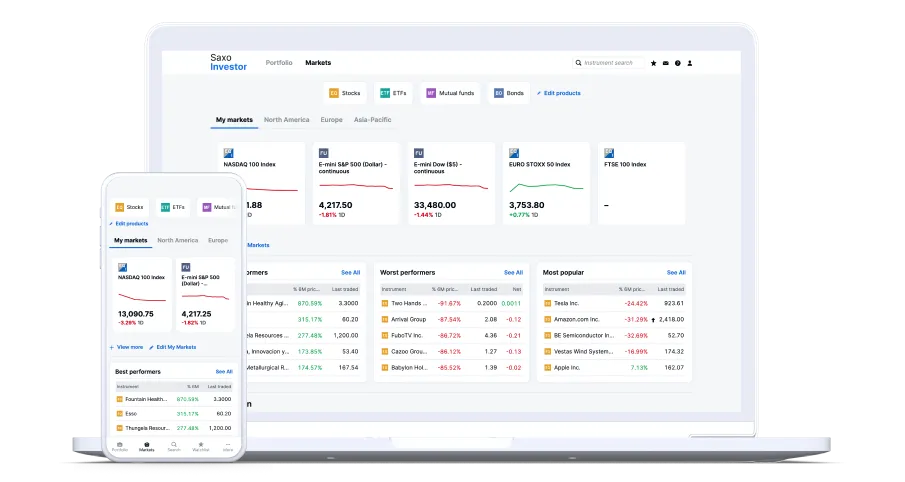Tap the Watchlist star in phone bottom bar
905x482 pixels.
201,446
